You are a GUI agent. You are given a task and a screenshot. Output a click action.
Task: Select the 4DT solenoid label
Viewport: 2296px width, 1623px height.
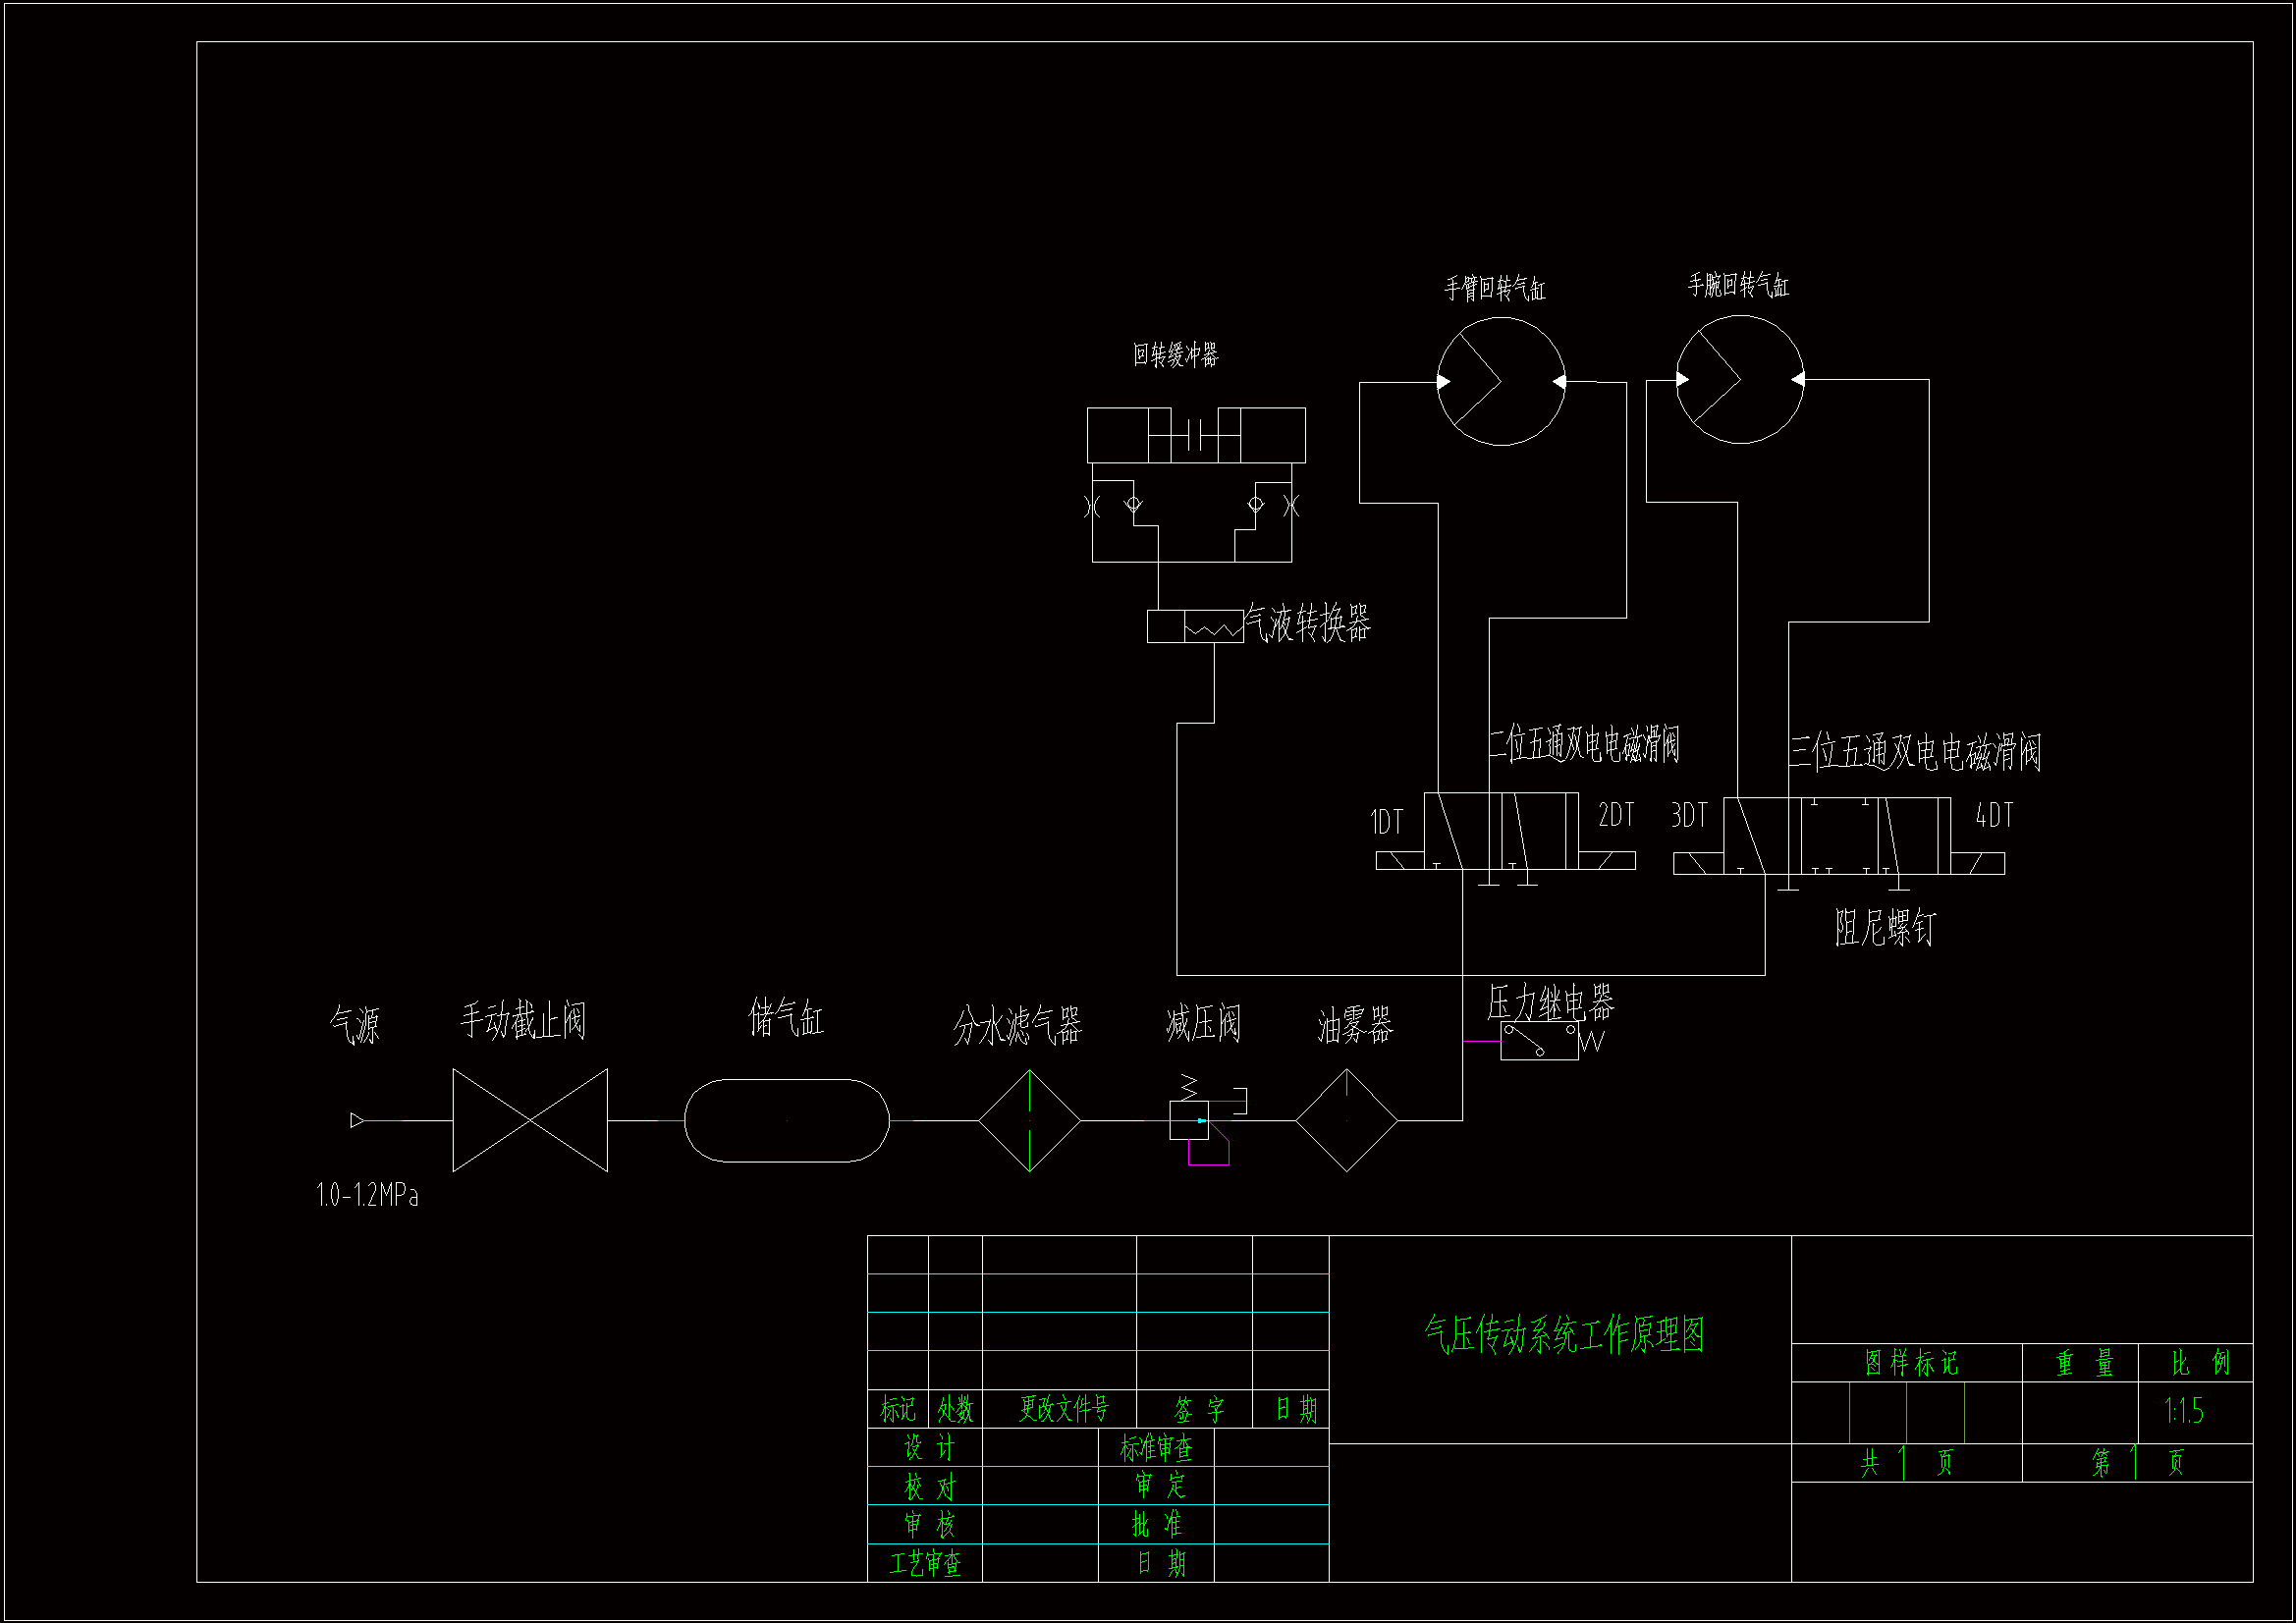1993,816
